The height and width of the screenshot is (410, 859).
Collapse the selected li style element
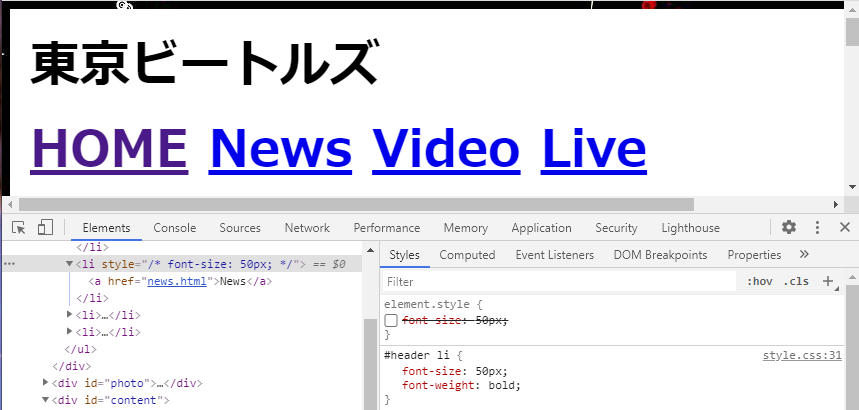(x=70, y=265)
